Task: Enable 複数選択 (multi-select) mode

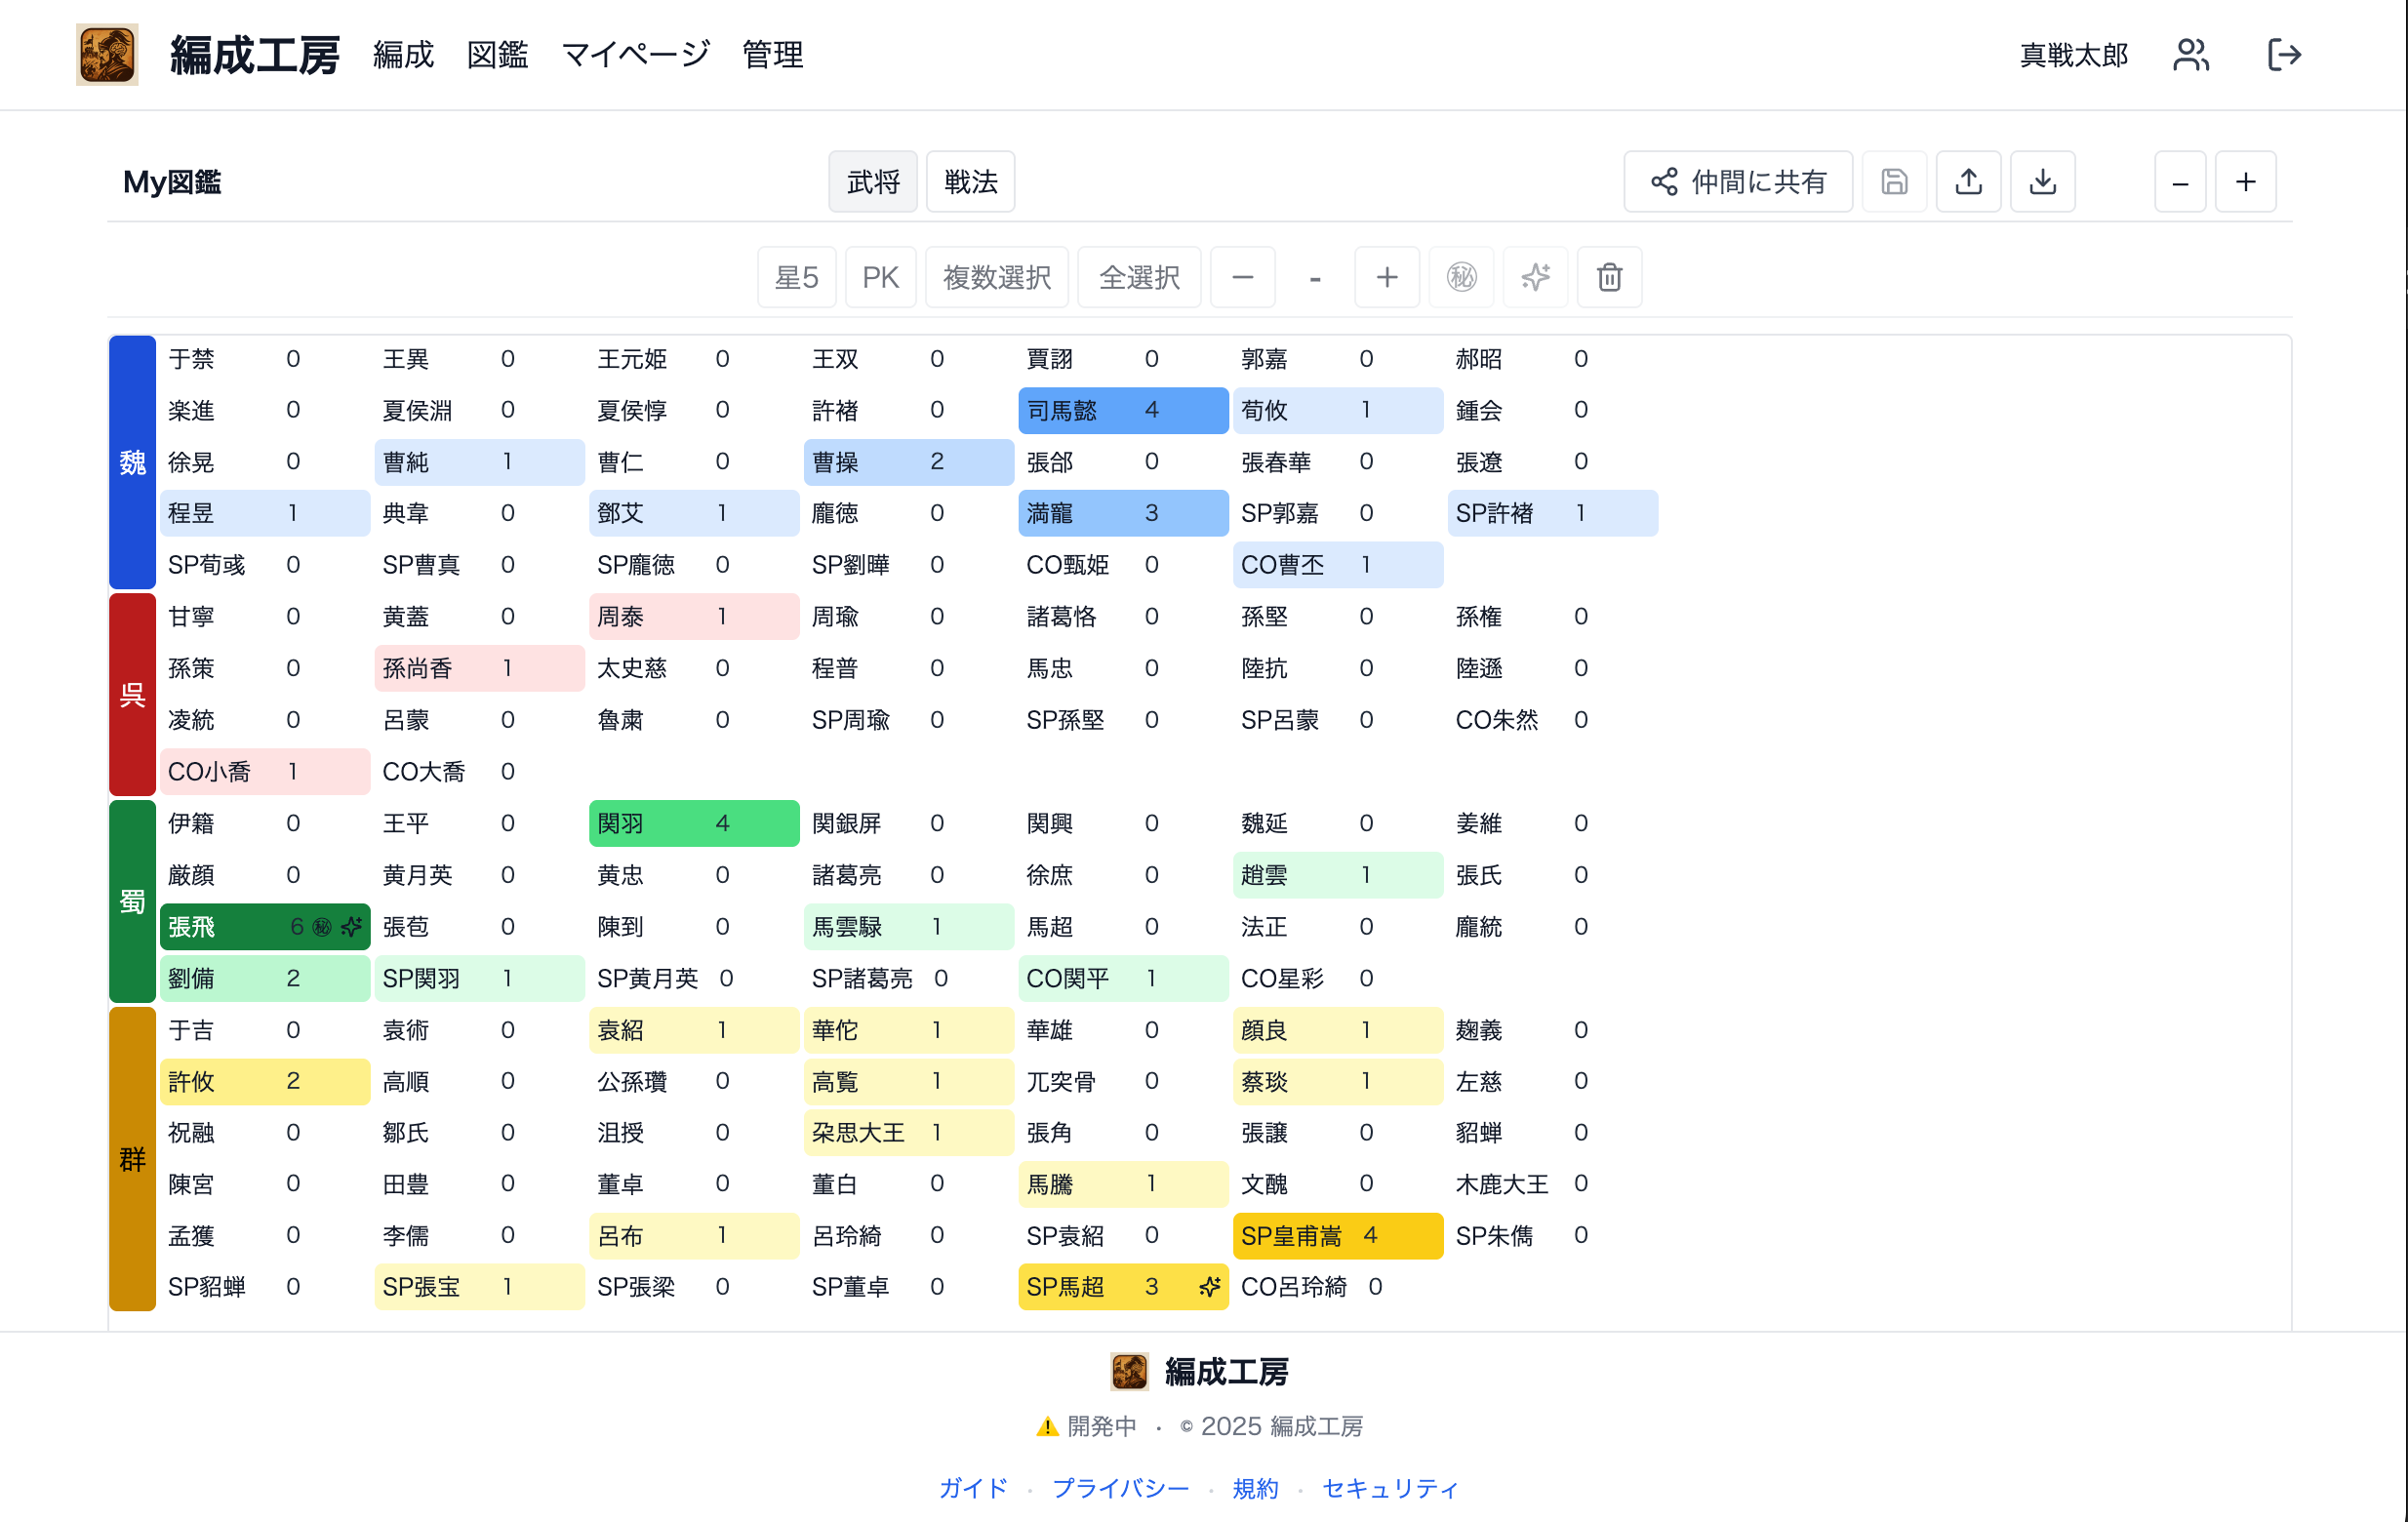Action: (996, 277)
